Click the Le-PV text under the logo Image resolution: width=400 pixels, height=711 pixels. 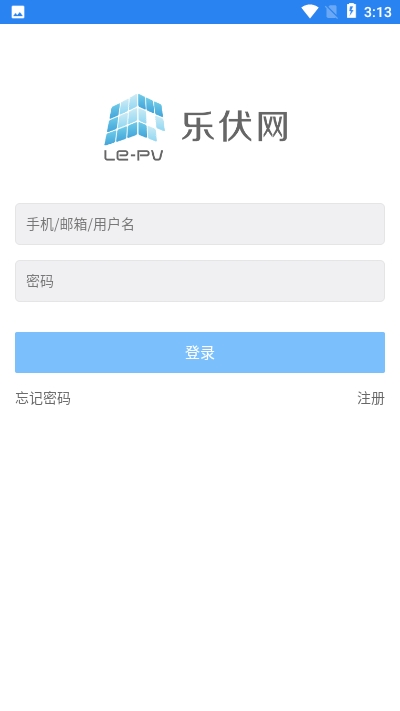133,155
